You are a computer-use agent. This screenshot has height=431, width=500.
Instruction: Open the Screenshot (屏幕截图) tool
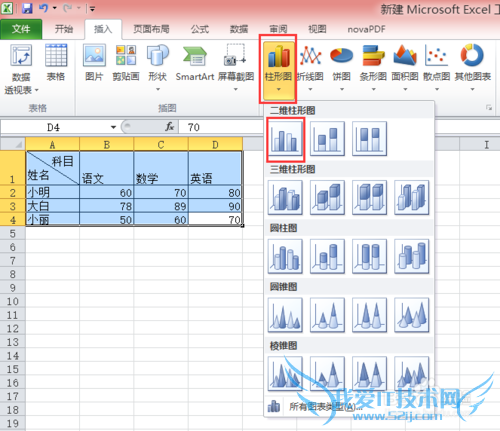pyautogui.click(x=236, y=67)
